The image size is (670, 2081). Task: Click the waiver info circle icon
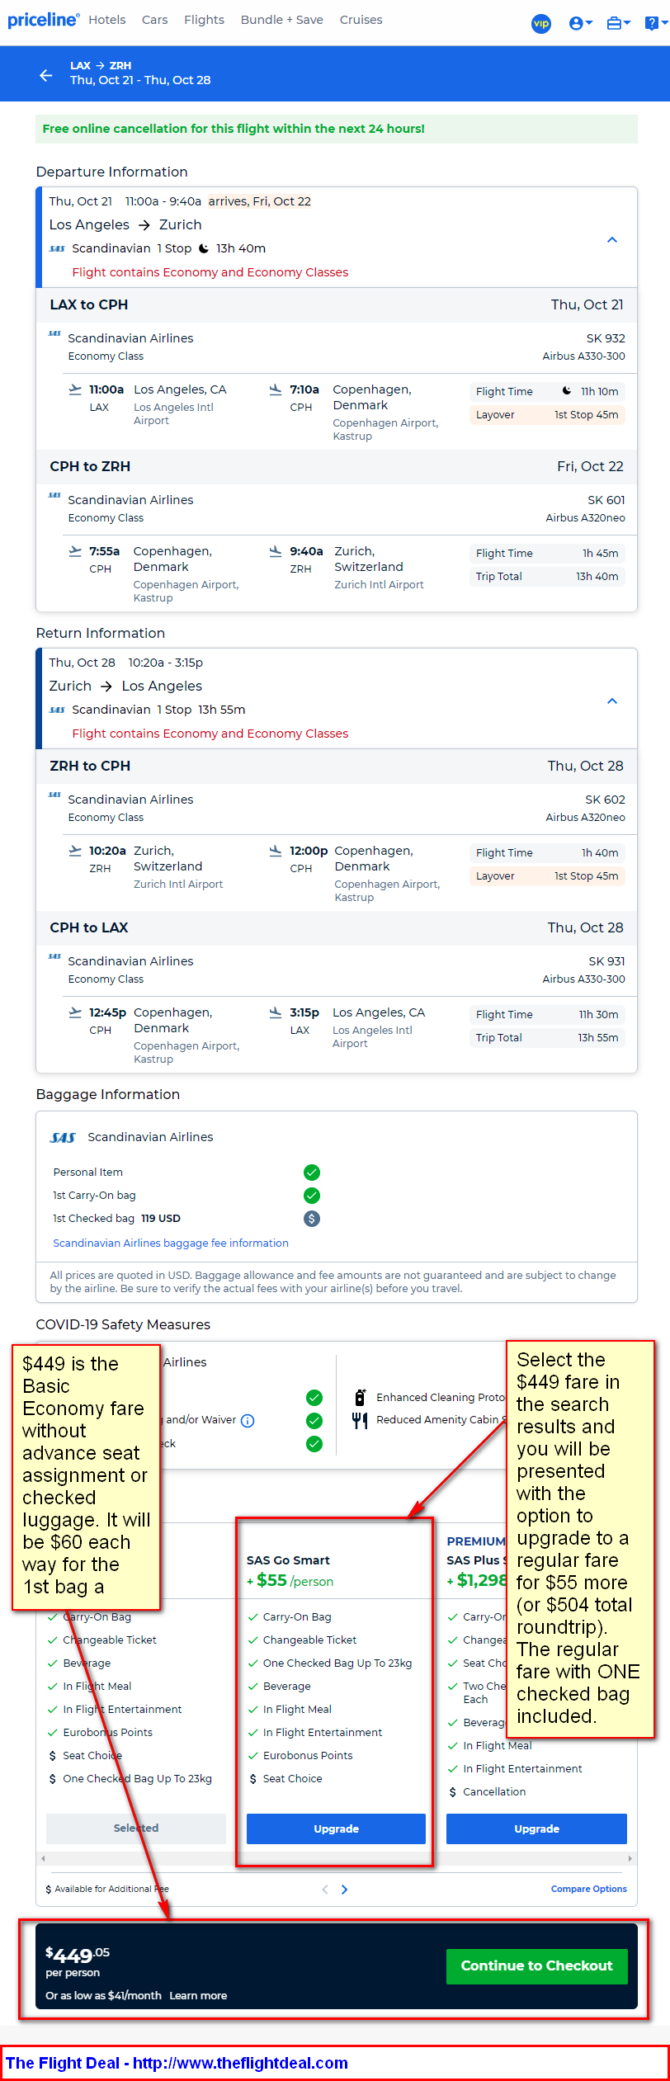[248, 1420]
